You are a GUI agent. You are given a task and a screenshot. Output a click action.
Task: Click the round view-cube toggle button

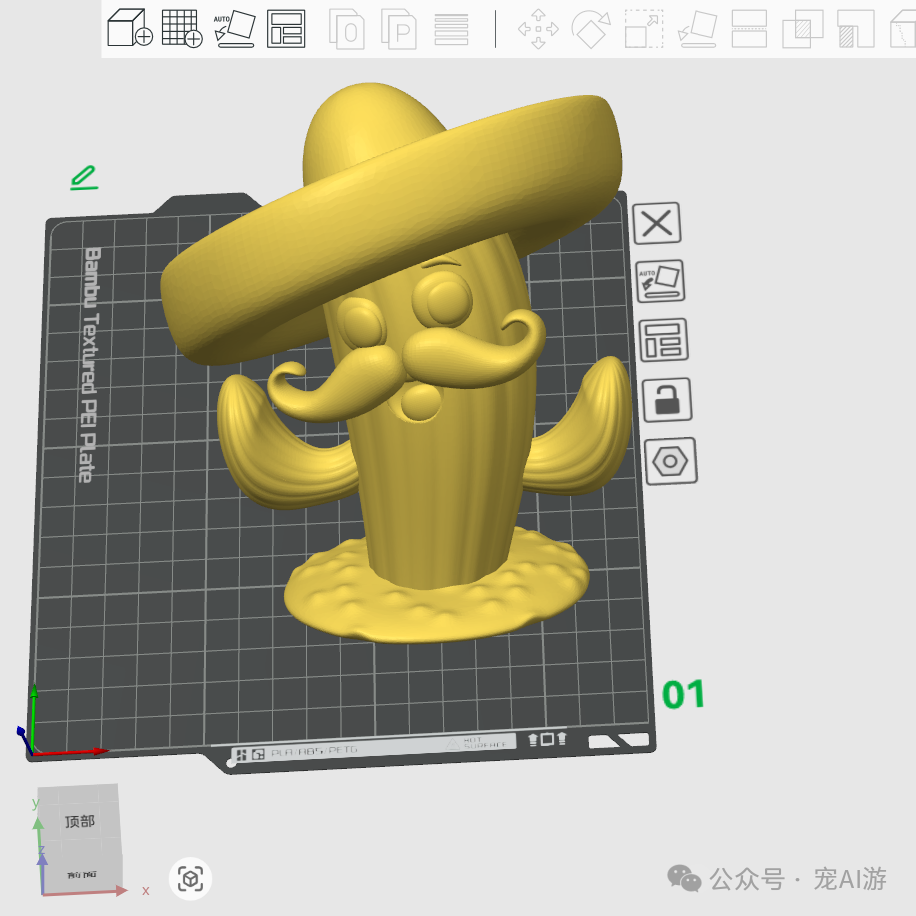coord(190,879)
